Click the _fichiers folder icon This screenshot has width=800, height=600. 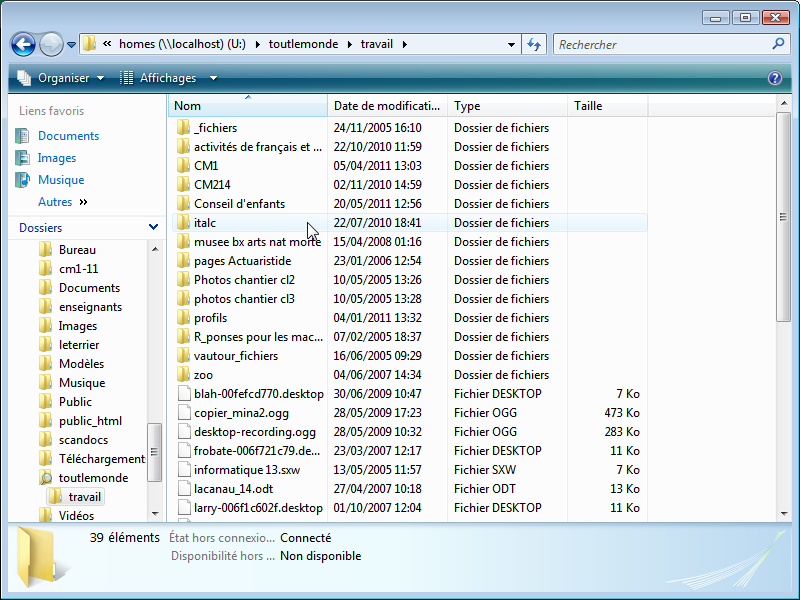tap(183, 128)
